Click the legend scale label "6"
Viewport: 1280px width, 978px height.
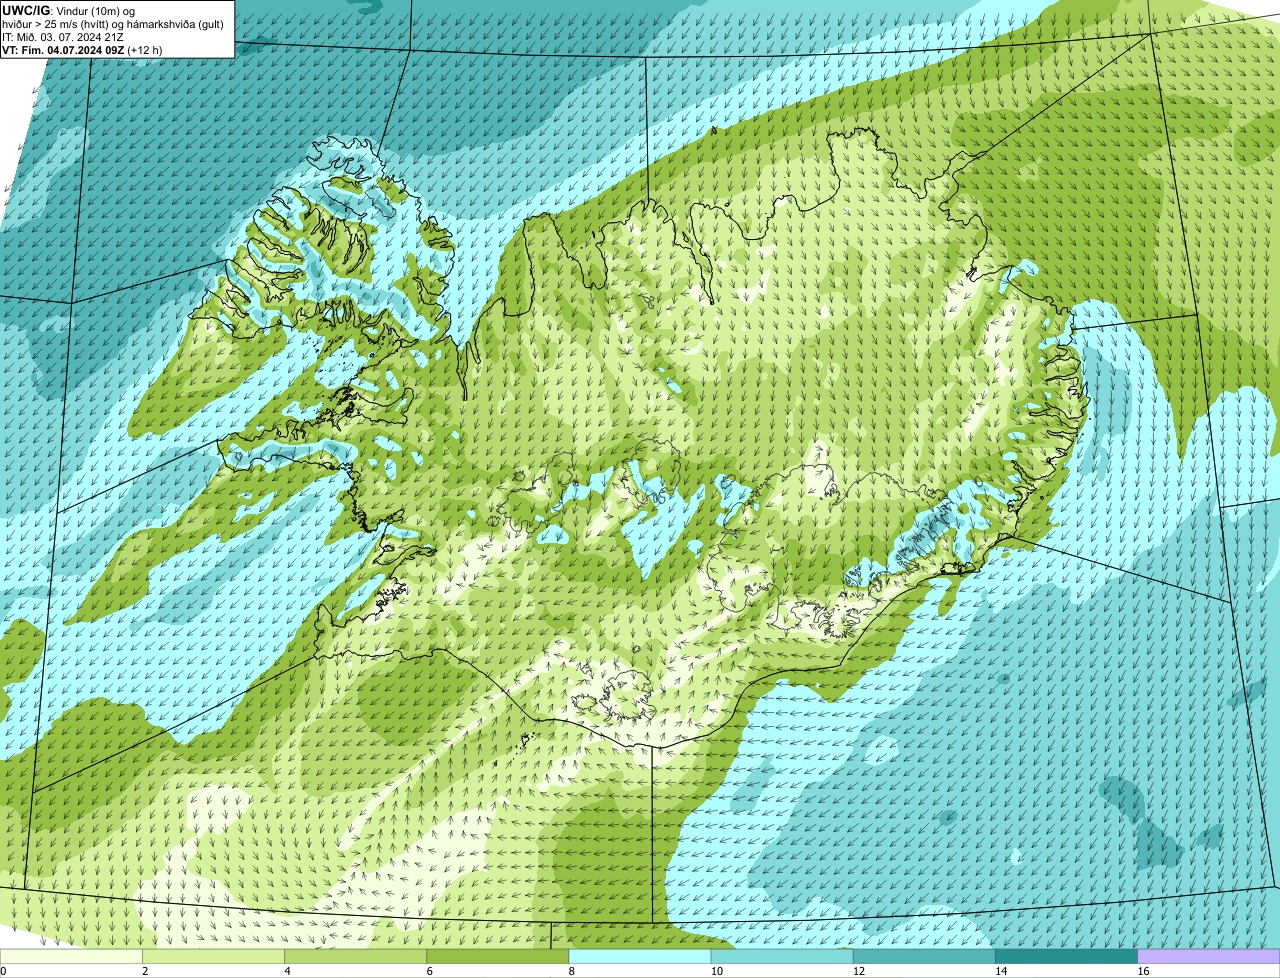pos(430,971)
